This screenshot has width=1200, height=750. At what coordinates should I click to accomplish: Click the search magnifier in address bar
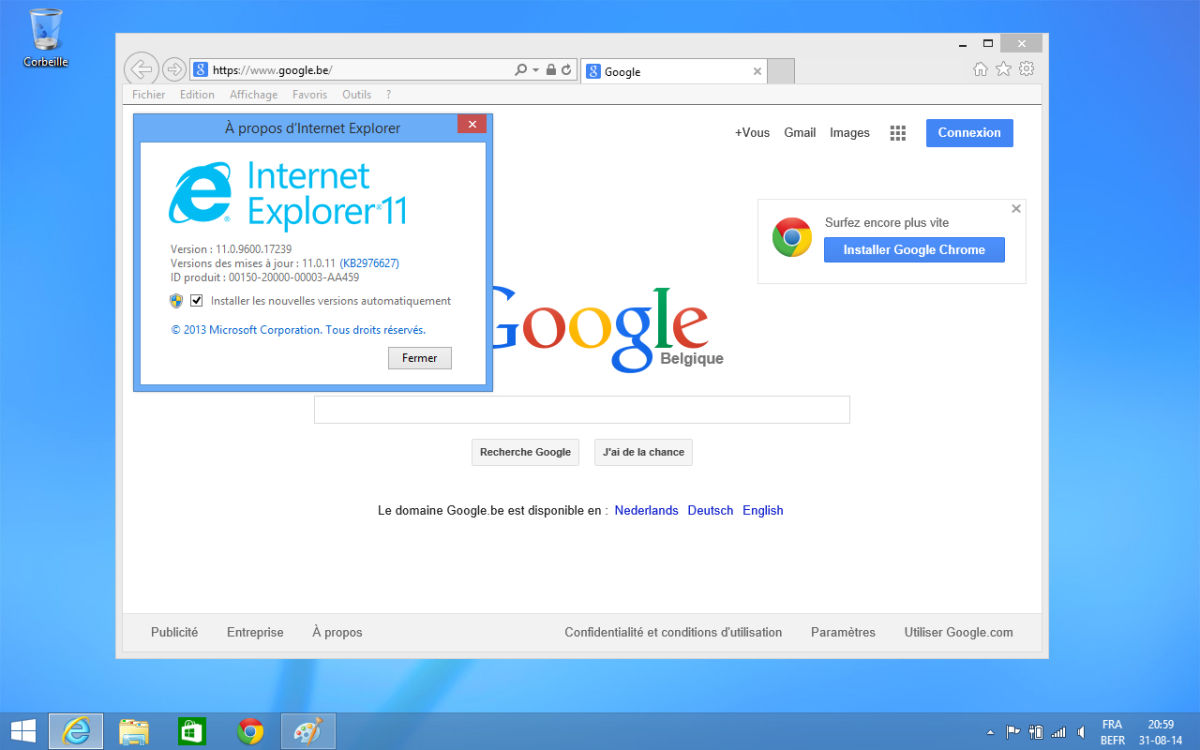520,70
